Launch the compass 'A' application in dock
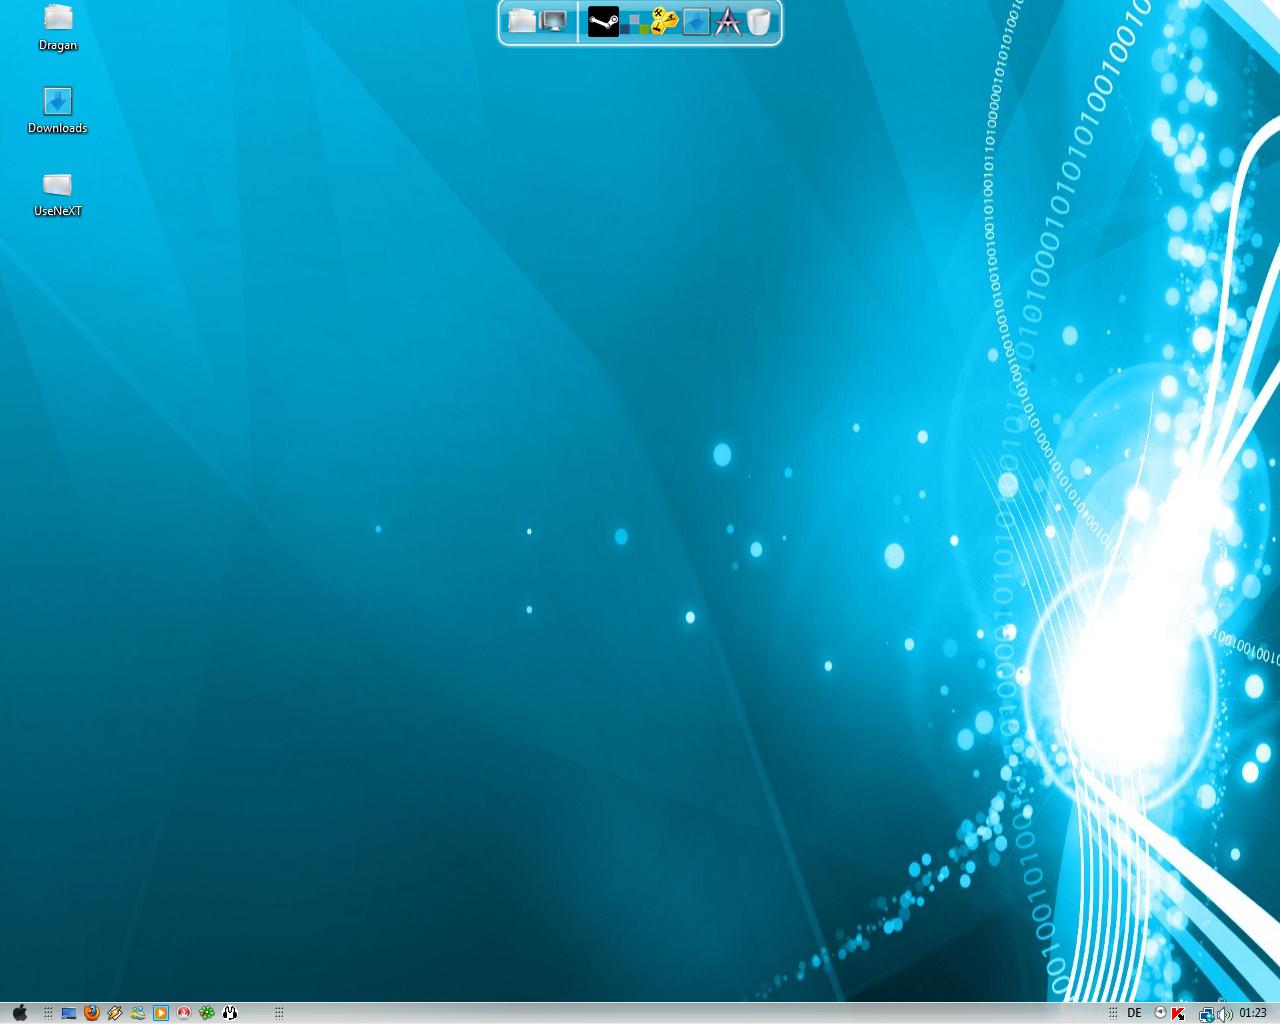Viewport: 1280px width, 1024px height. pos(727,21)
